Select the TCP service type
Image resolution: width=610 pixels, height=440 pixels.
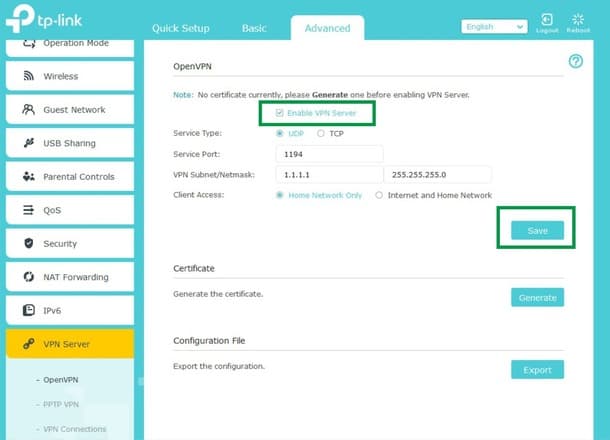321,133
